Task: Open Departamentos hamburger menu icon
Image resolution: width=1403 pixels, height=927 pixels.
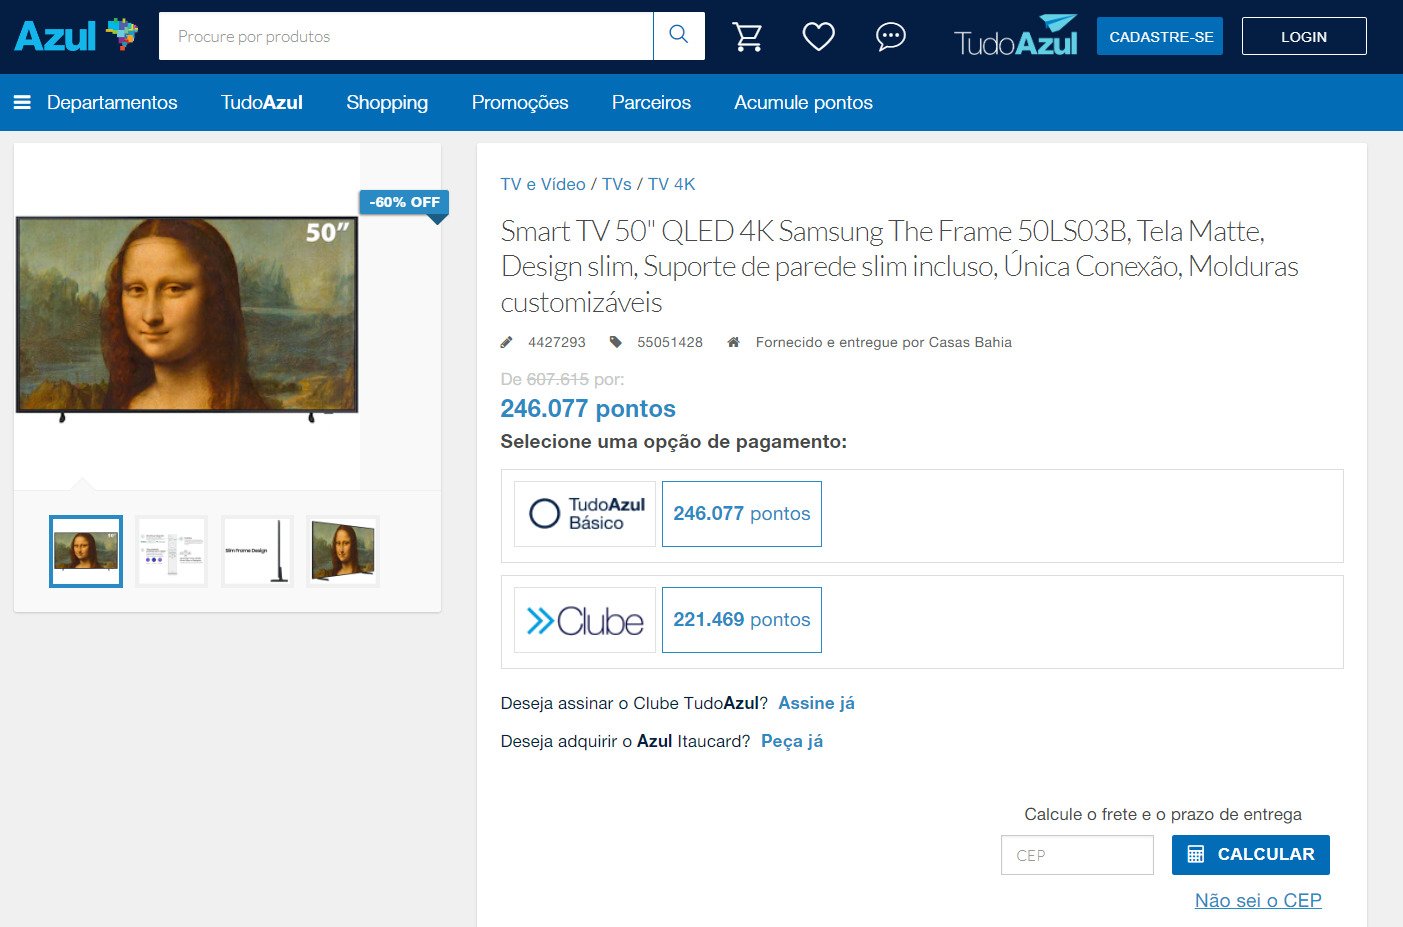Action: click(22, 102)
